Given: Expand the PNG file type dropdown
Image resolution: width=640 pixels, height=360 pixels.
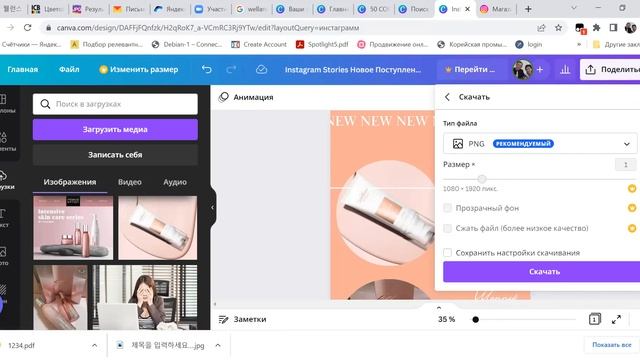Looking at the screenshot, I should 540,144.
